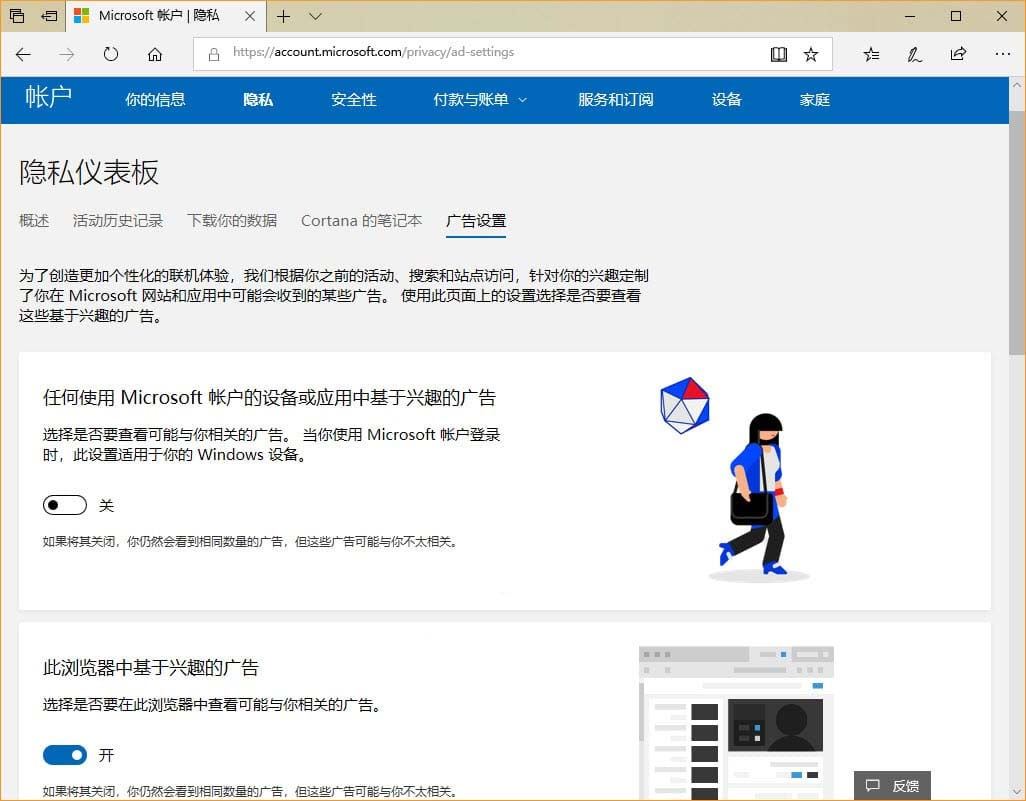
Task: Disable the 此浏览器中基于兴趣的广告 toggle
Action: [x=65, y=755]
